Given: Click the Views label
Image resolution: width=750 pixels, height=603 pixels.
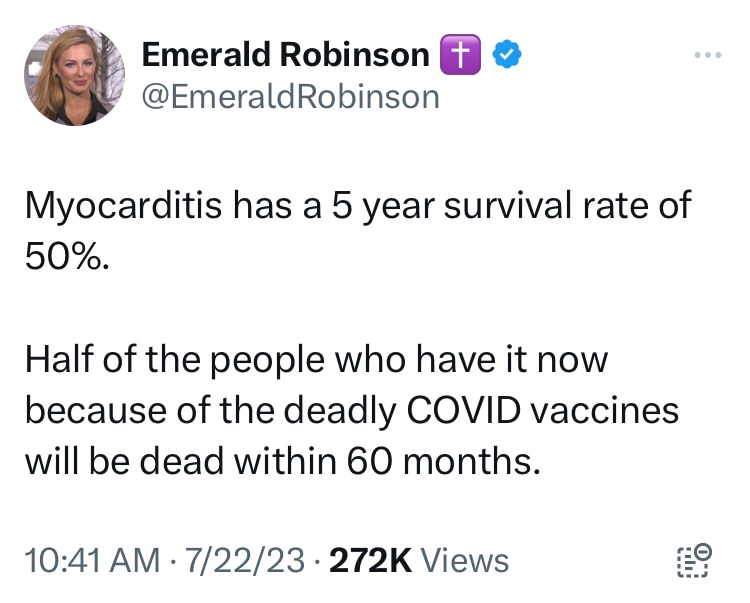Looking at the screenshot, I should point(464,561).
